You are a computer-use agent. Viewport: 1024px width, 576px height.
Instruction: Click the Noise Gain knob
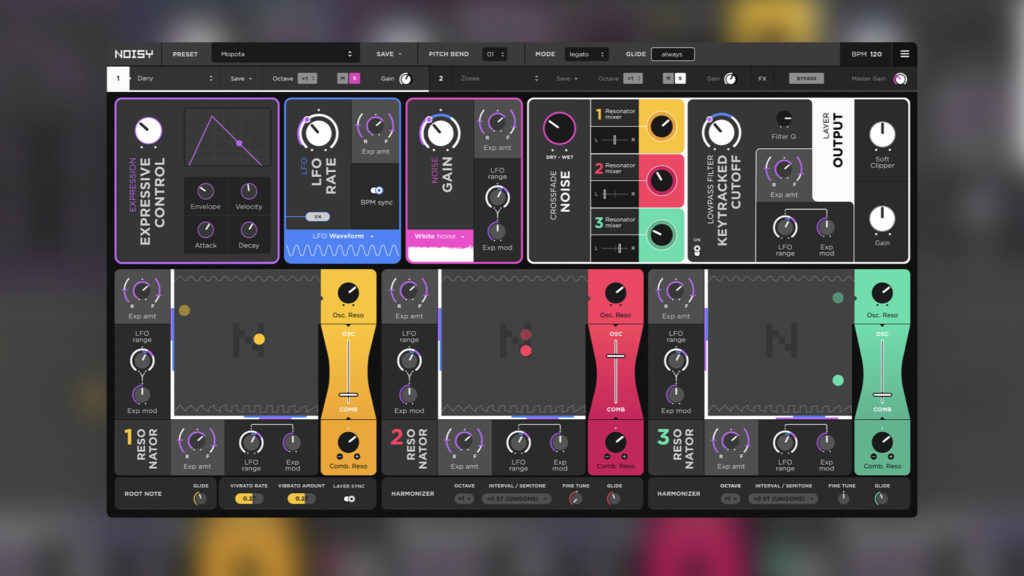click(440, 132)
